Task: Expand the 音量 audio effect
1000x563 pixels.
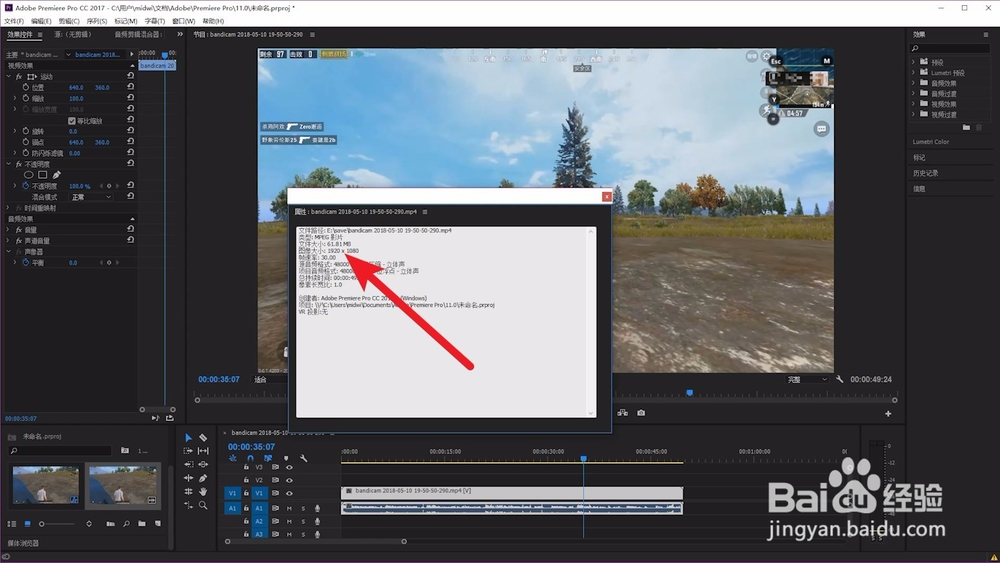Action: pos(9,230)
